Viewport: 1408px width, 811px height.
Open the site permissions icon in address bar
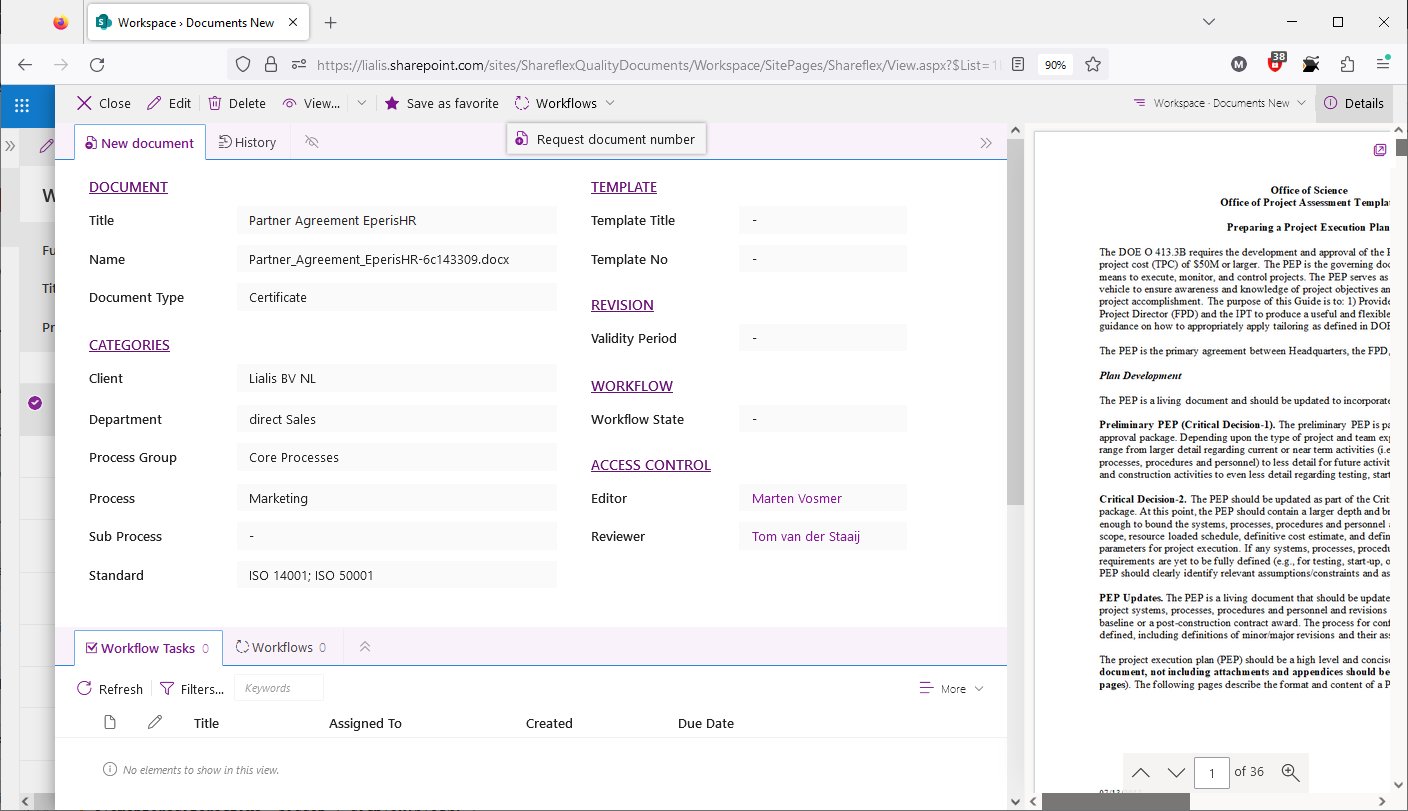pos(298,64)
